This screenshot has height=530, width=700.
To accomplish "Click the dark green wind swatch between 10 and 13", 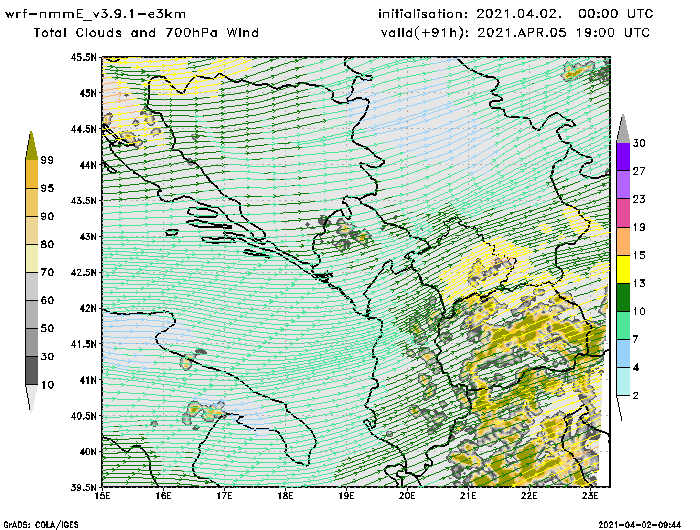I will pyautogui.click(x=623, y=297).
